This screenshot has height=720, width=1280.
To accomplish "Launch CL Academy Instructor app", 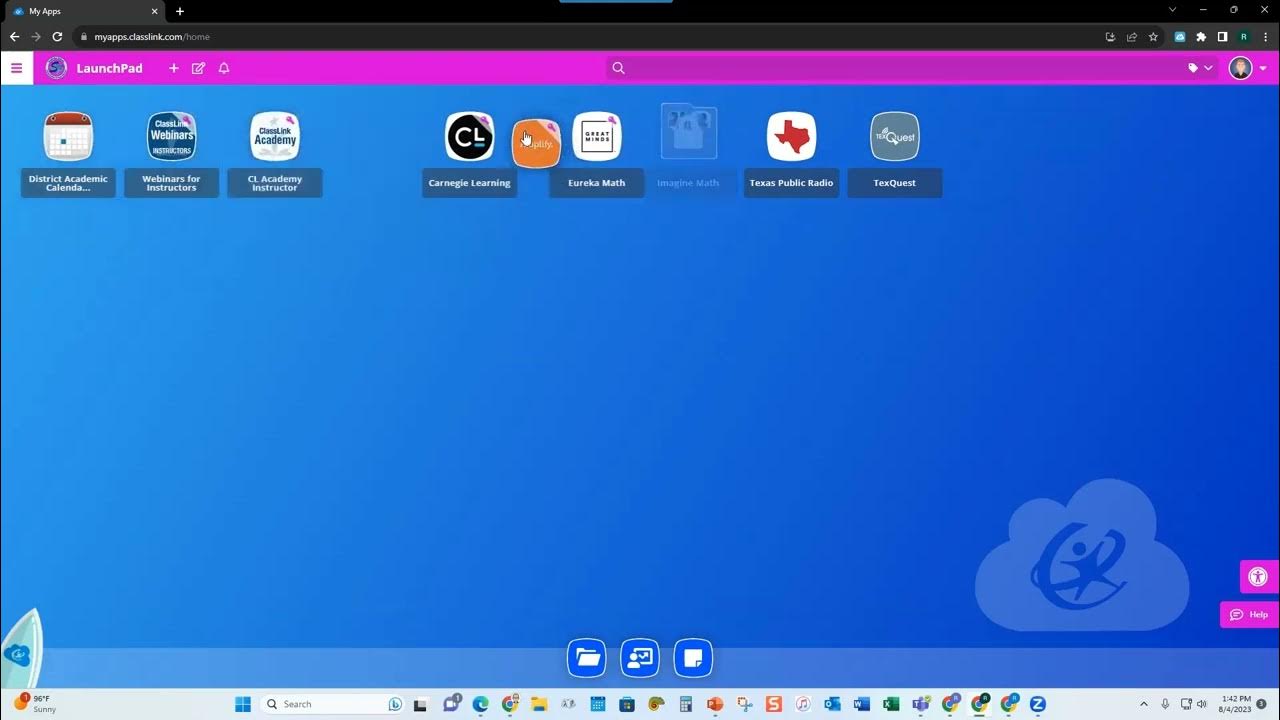I will tap(275, 137).
